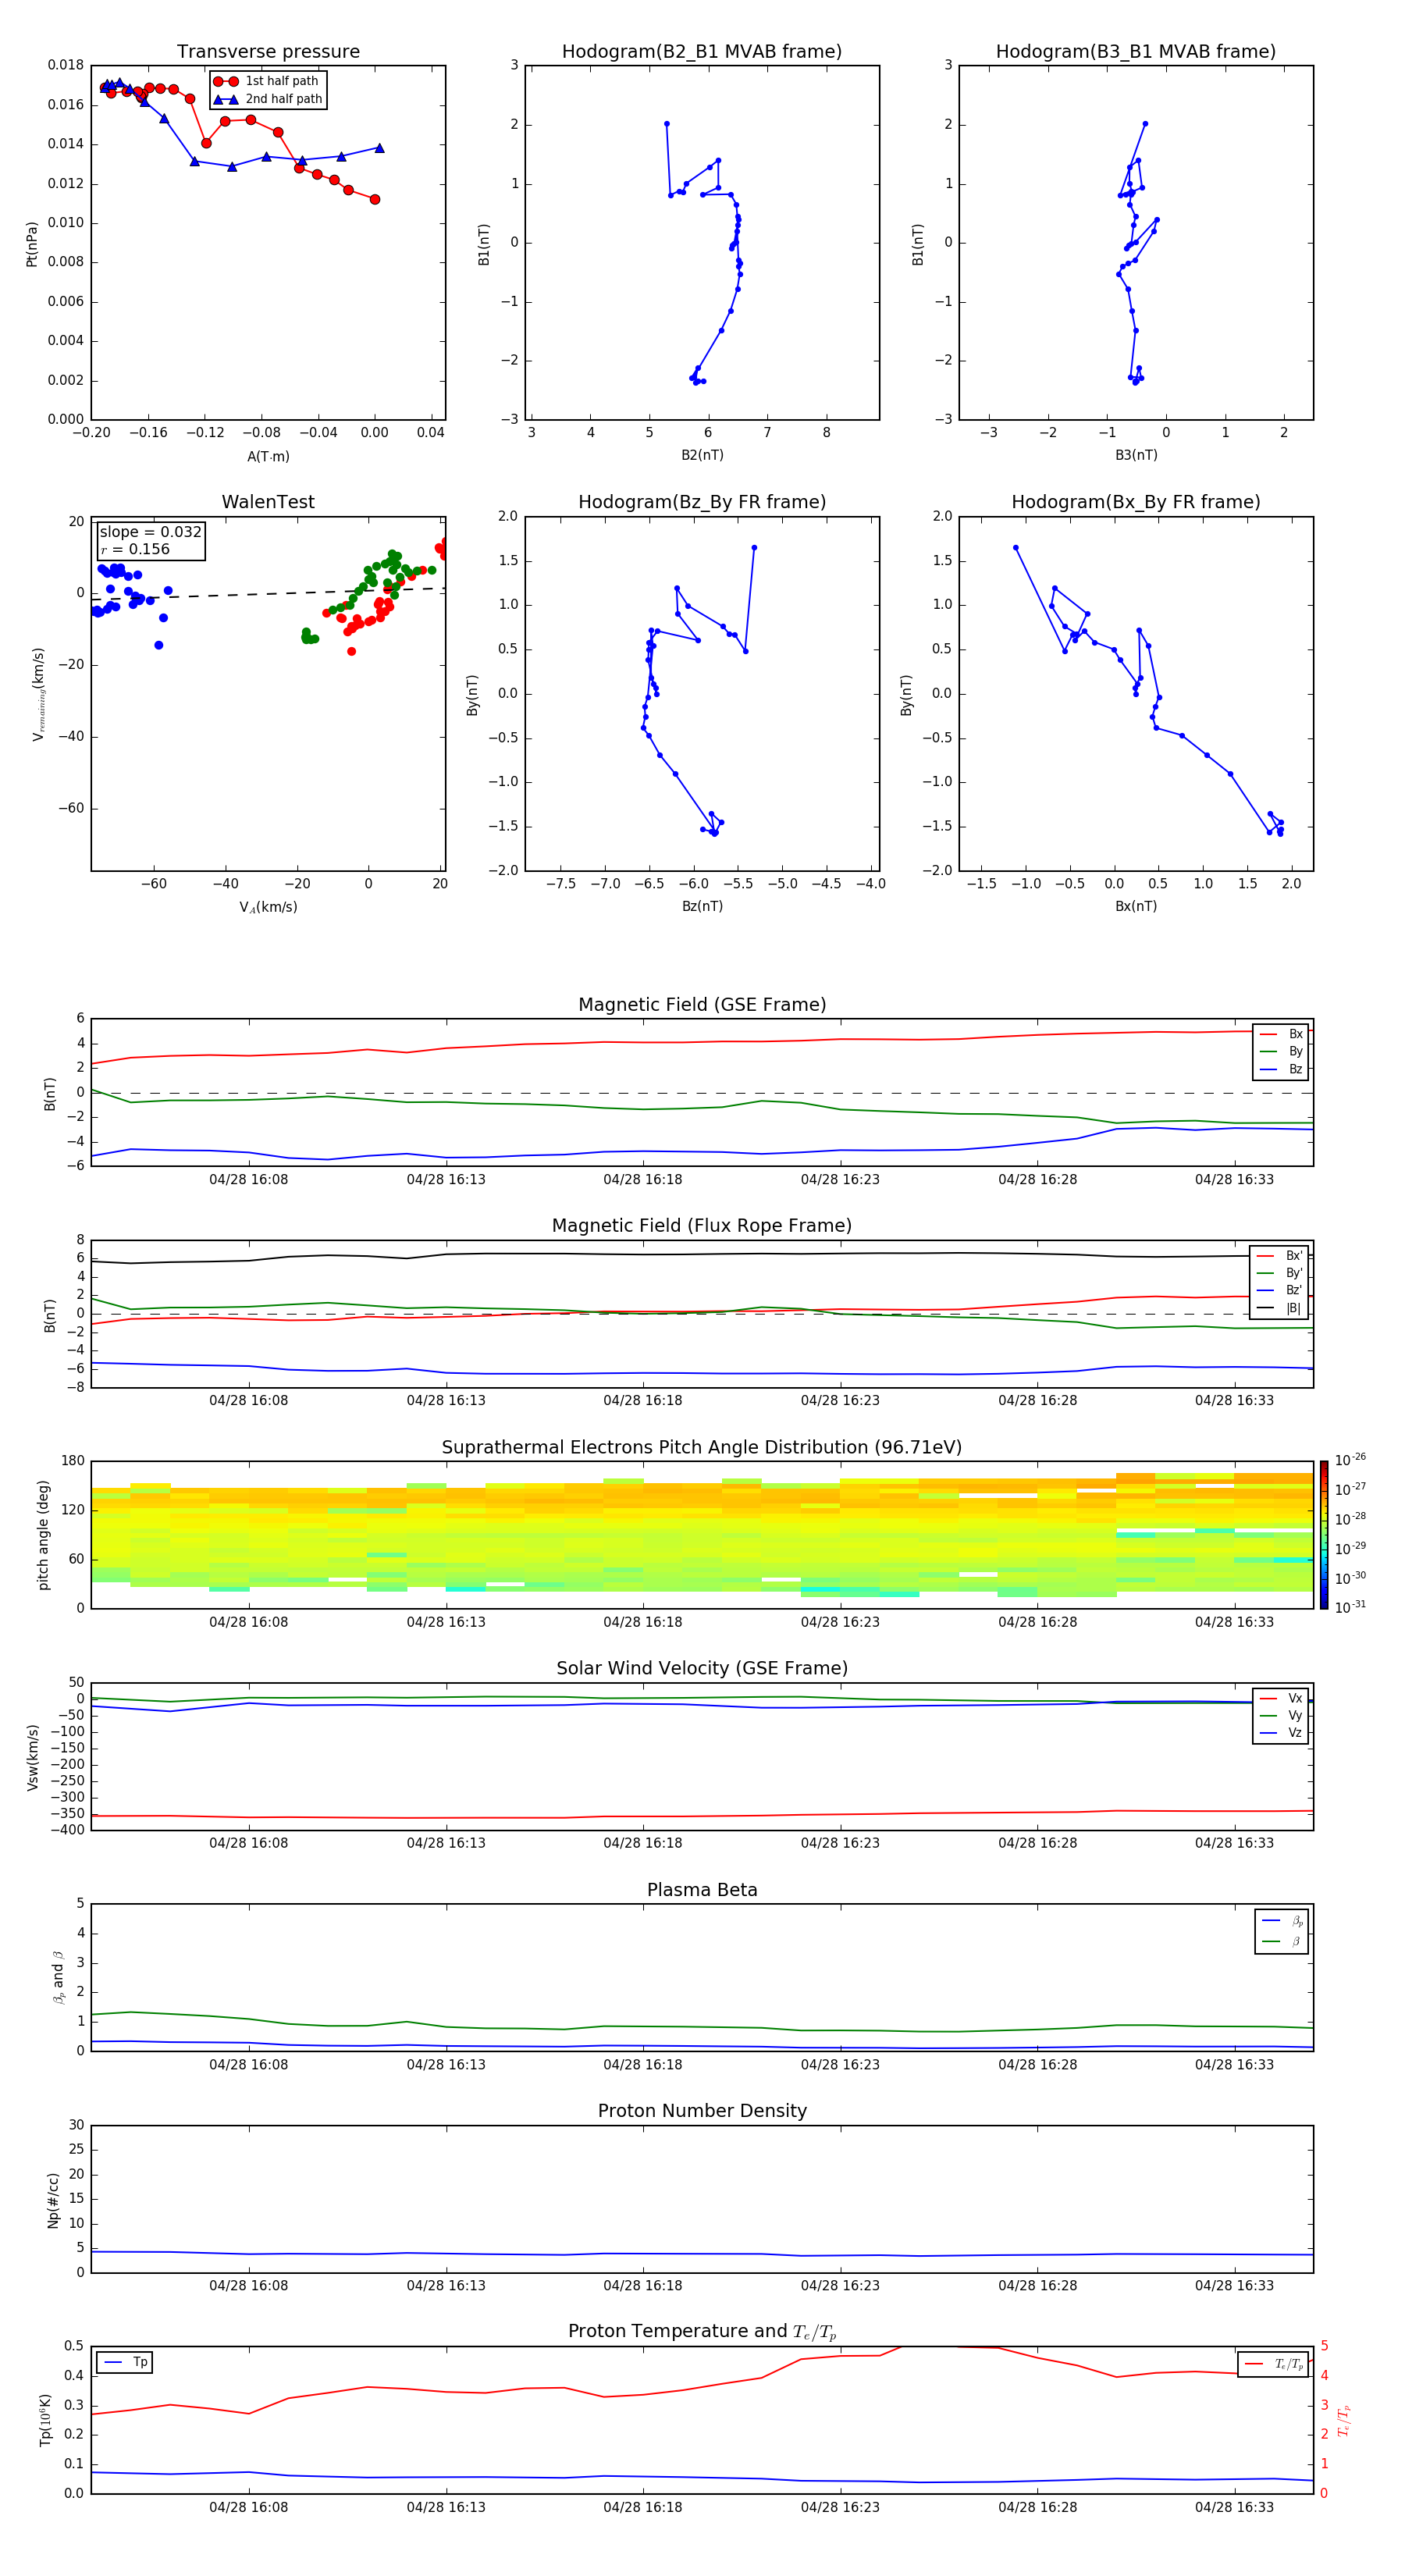Screen dimensions: 1405x2576
Task: Click the "Proton Number Density" title
Action: 702,2111
